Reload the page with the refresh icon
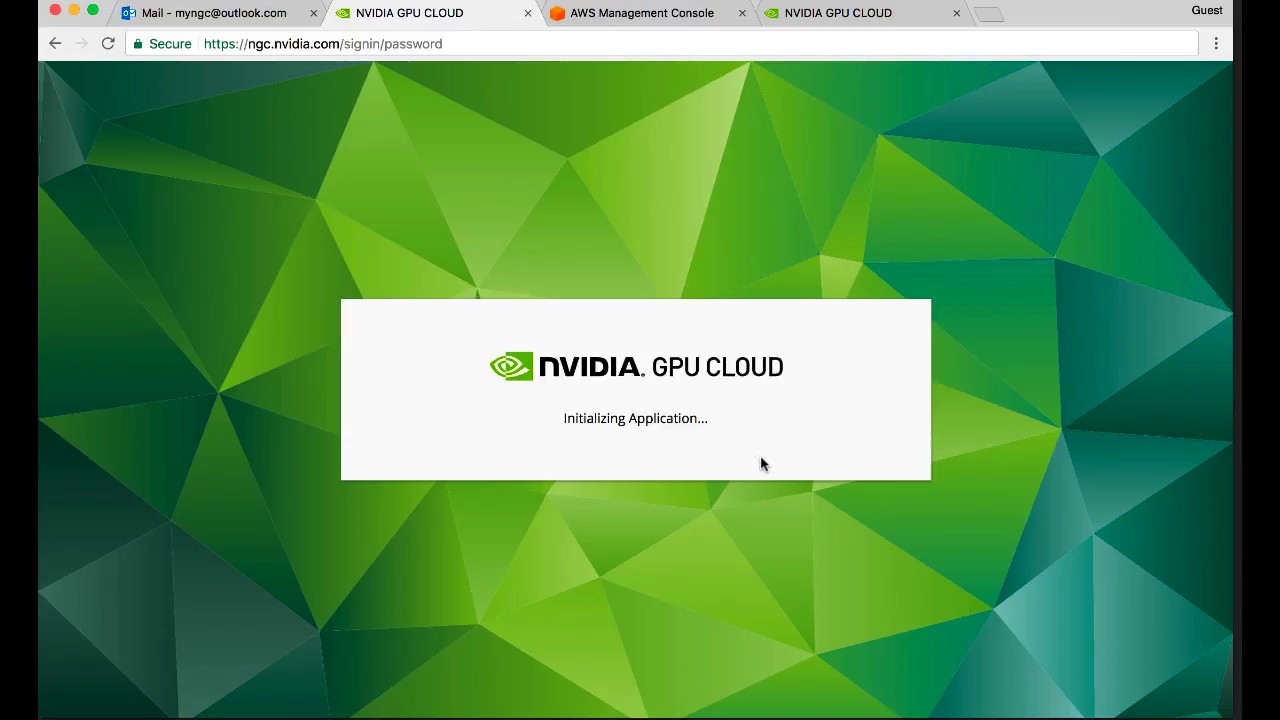Viewport: 1280px width, 720px height. tap(108, 44)
